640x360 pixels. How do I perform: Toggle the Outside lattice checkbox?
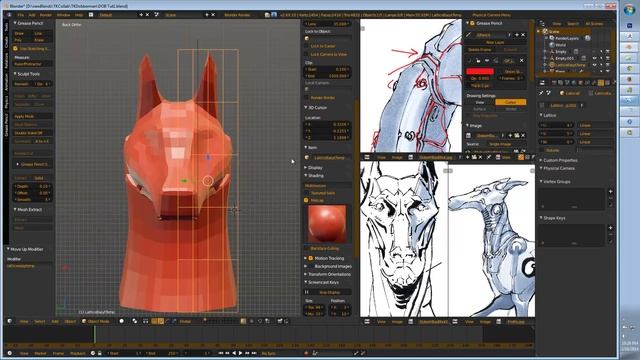pyautogui.click(x=542, y=151)
